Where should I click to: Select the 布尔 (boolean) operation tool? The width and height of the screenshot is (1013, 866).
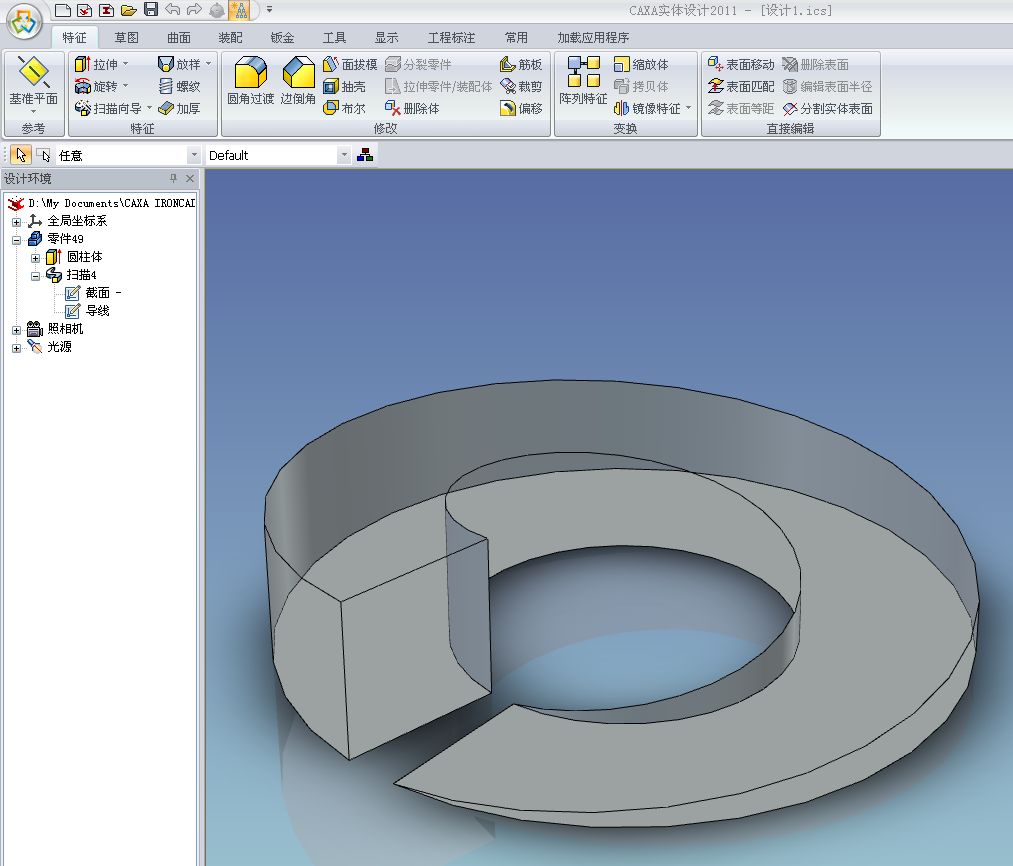345,108
